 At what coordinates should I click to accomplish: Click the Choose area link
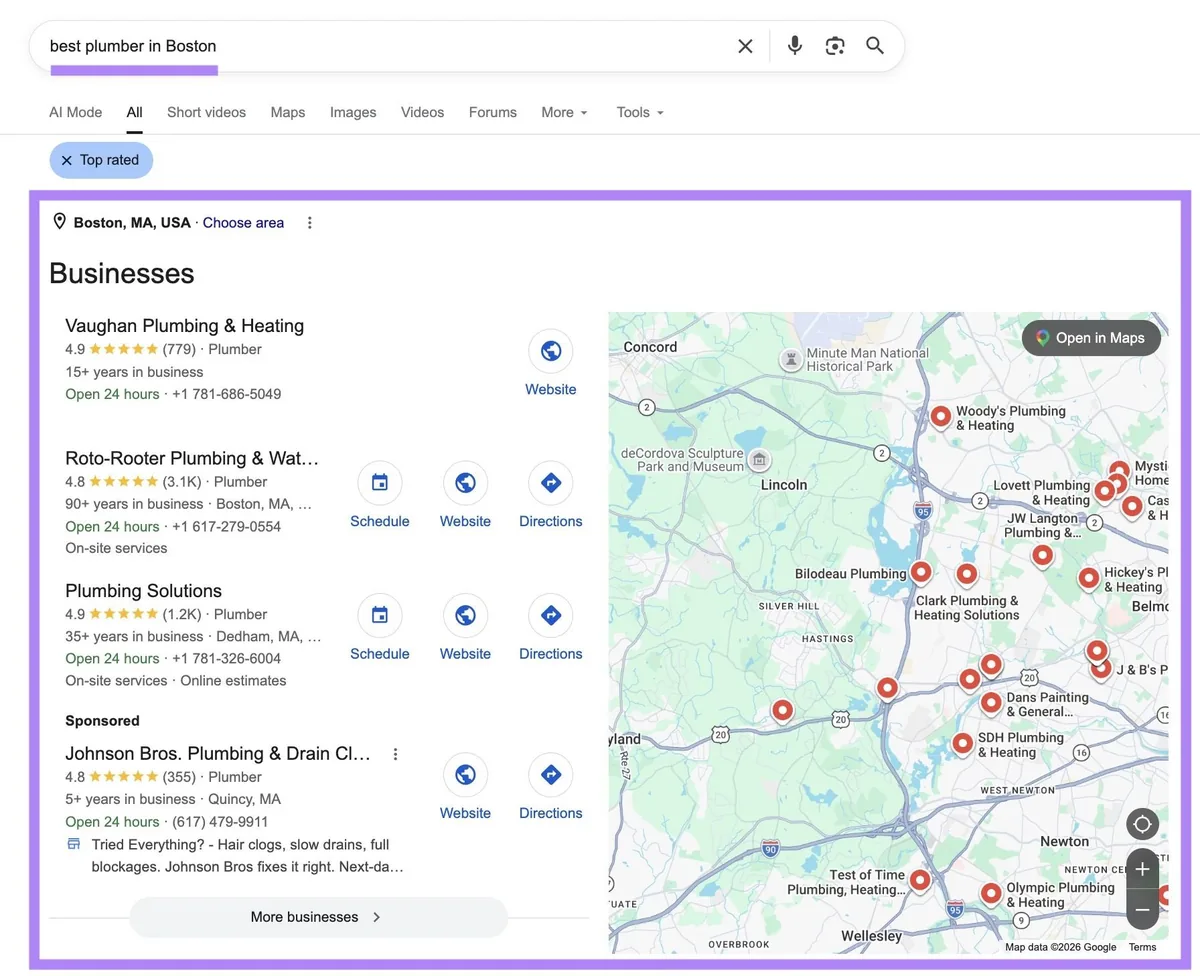point(243,223)
